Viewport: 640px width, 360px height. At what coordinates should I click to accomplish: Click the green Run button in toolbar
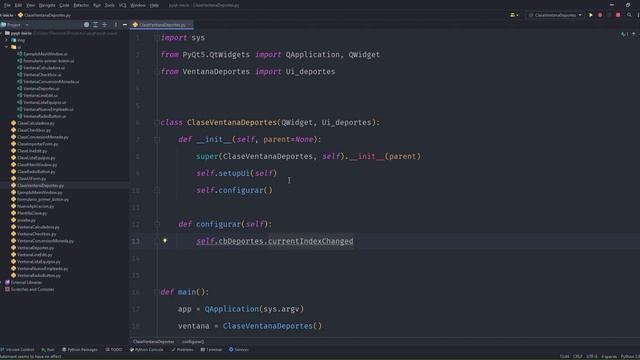[591, 15]
